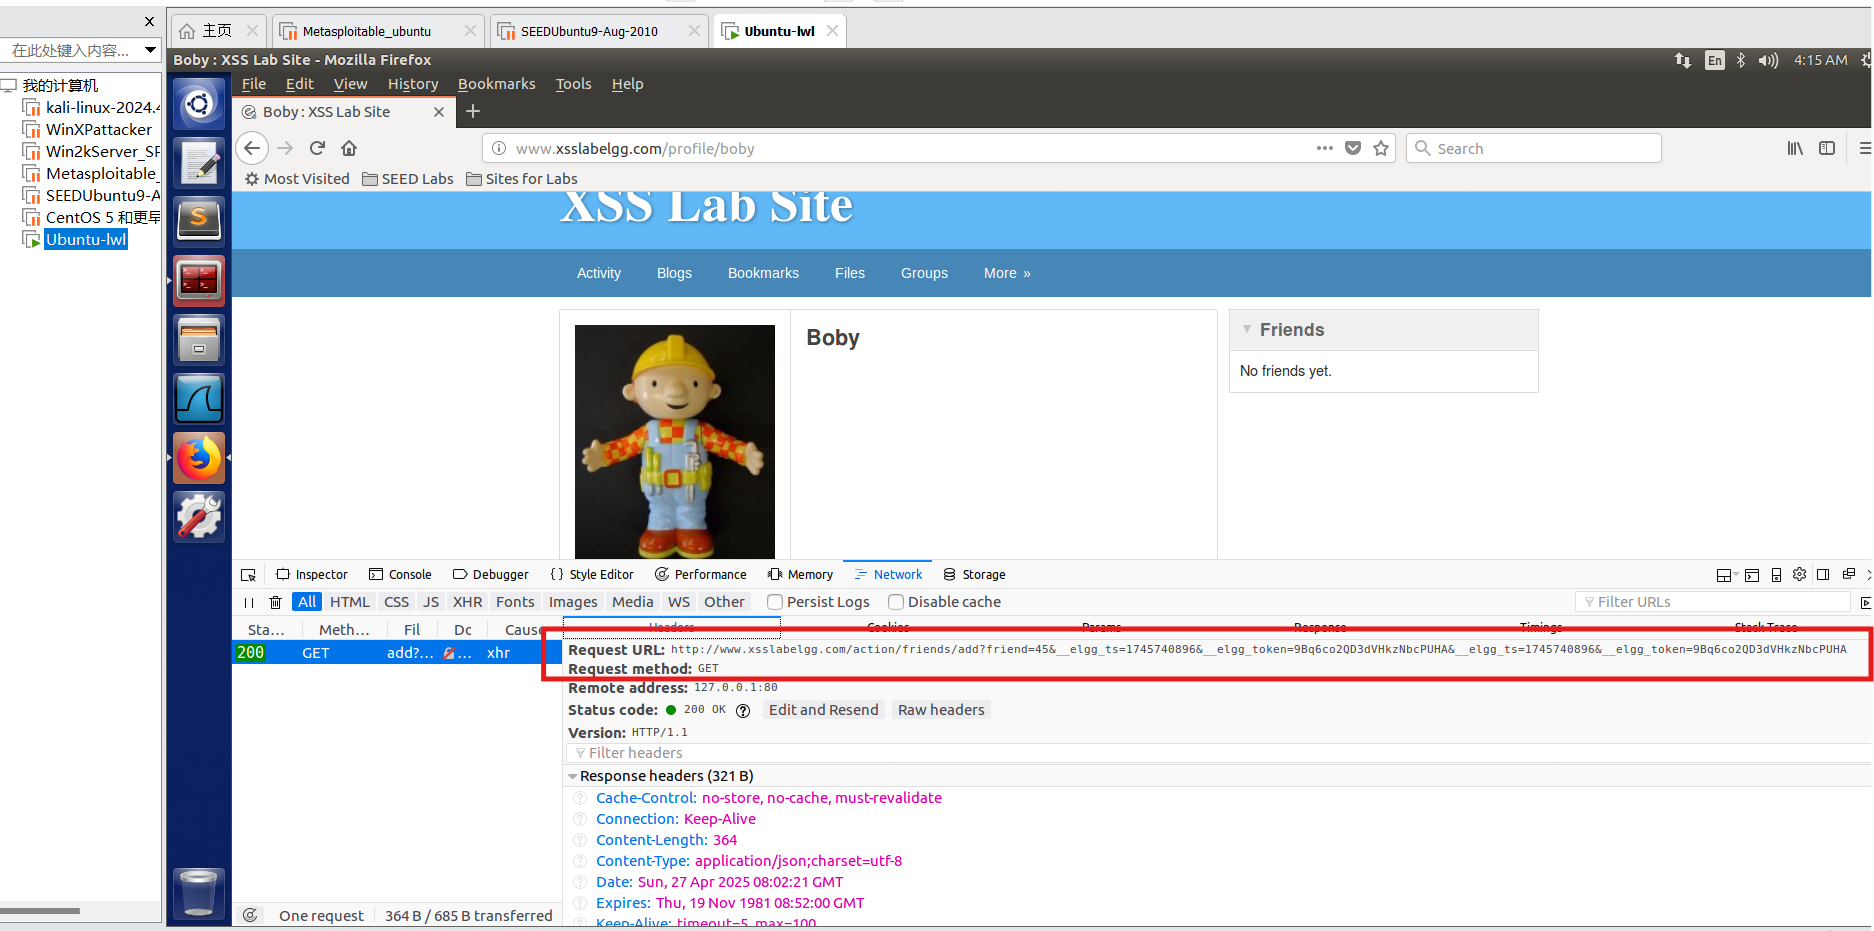Open the Activity site link
Screen dimensions: 1874x931
click(599, 273)
